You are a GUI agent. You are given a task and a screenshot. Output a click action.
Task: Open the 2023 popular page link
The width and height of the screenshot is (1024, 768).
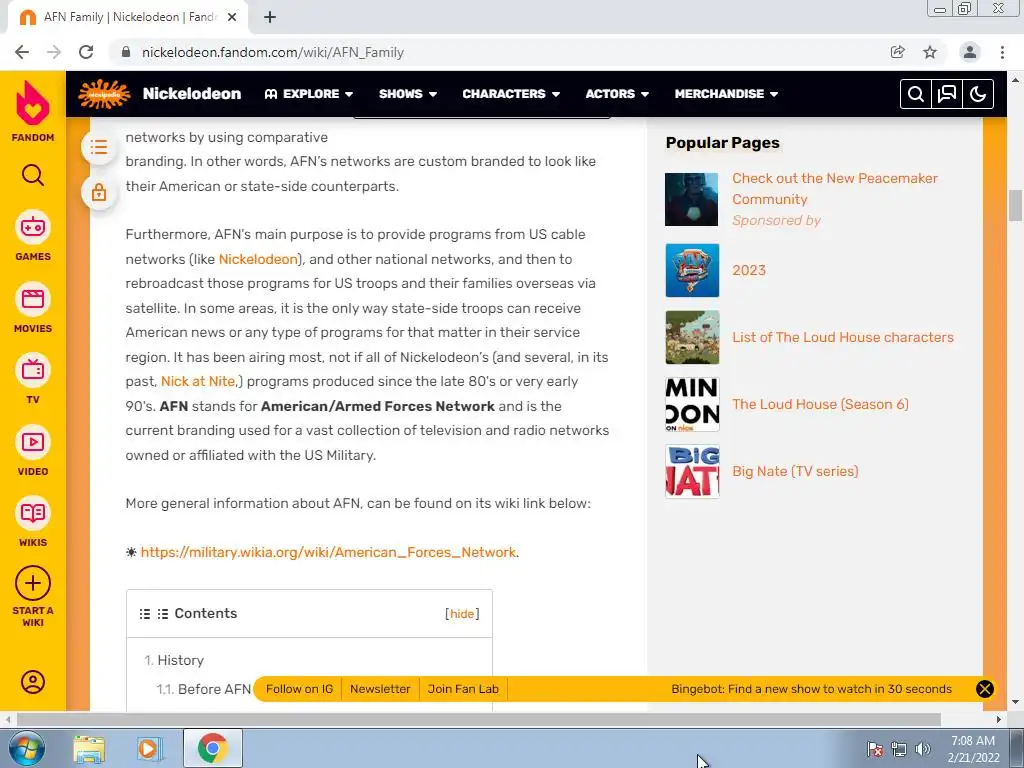click(748, 270)
